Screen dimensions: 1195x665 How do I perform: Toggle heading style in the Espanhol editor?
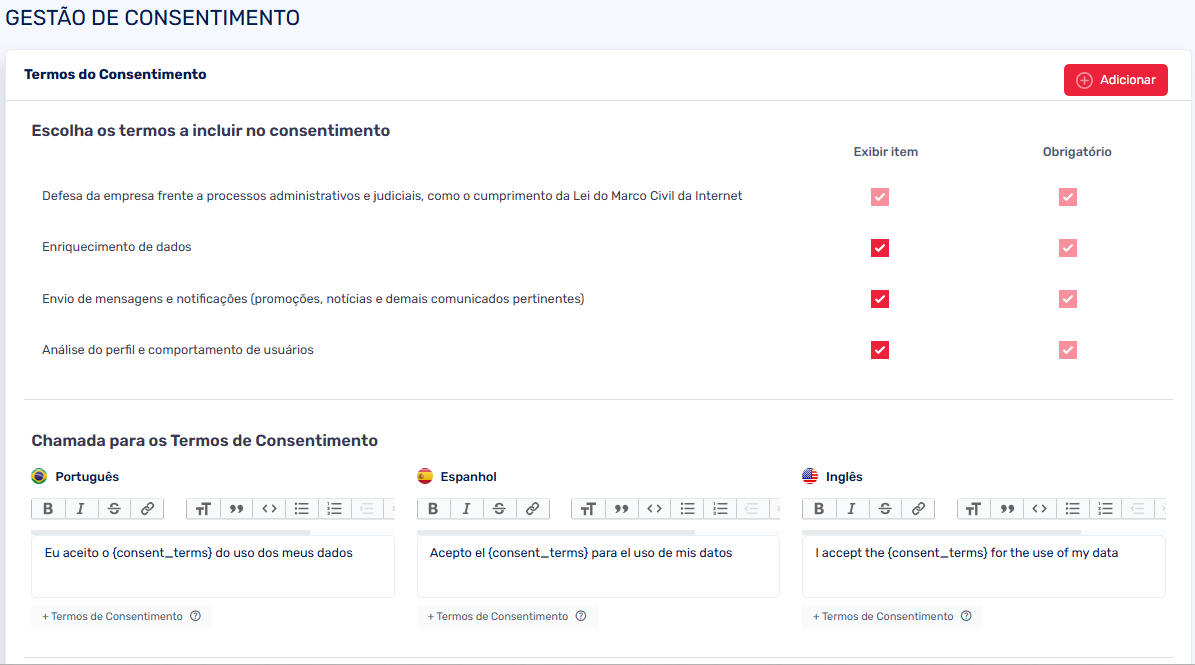(x=588, y=509)
